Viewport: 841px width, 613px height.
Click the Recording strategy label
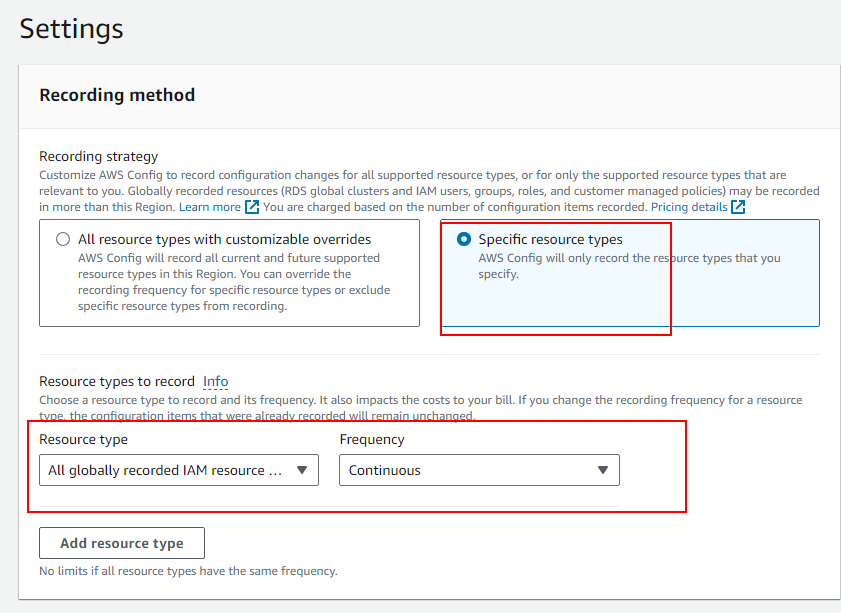click(98, 156)
